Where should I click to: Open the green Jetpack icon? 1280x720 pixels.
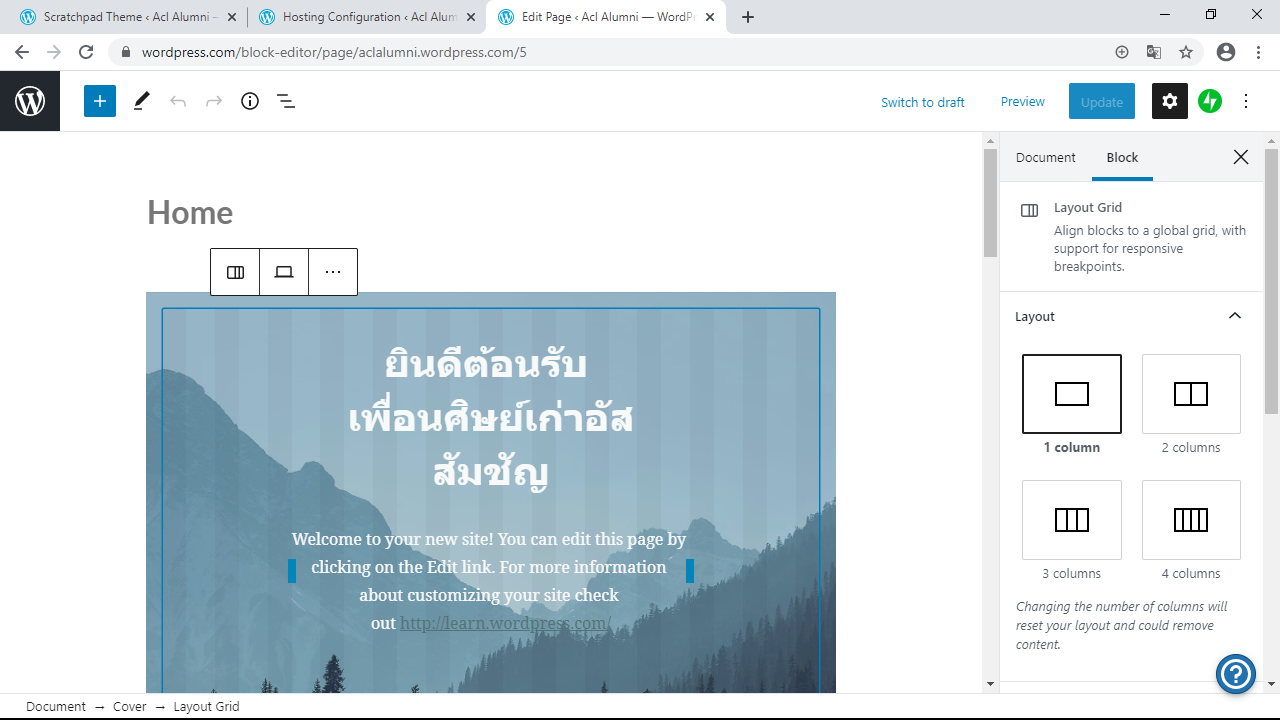(1210, 101)
